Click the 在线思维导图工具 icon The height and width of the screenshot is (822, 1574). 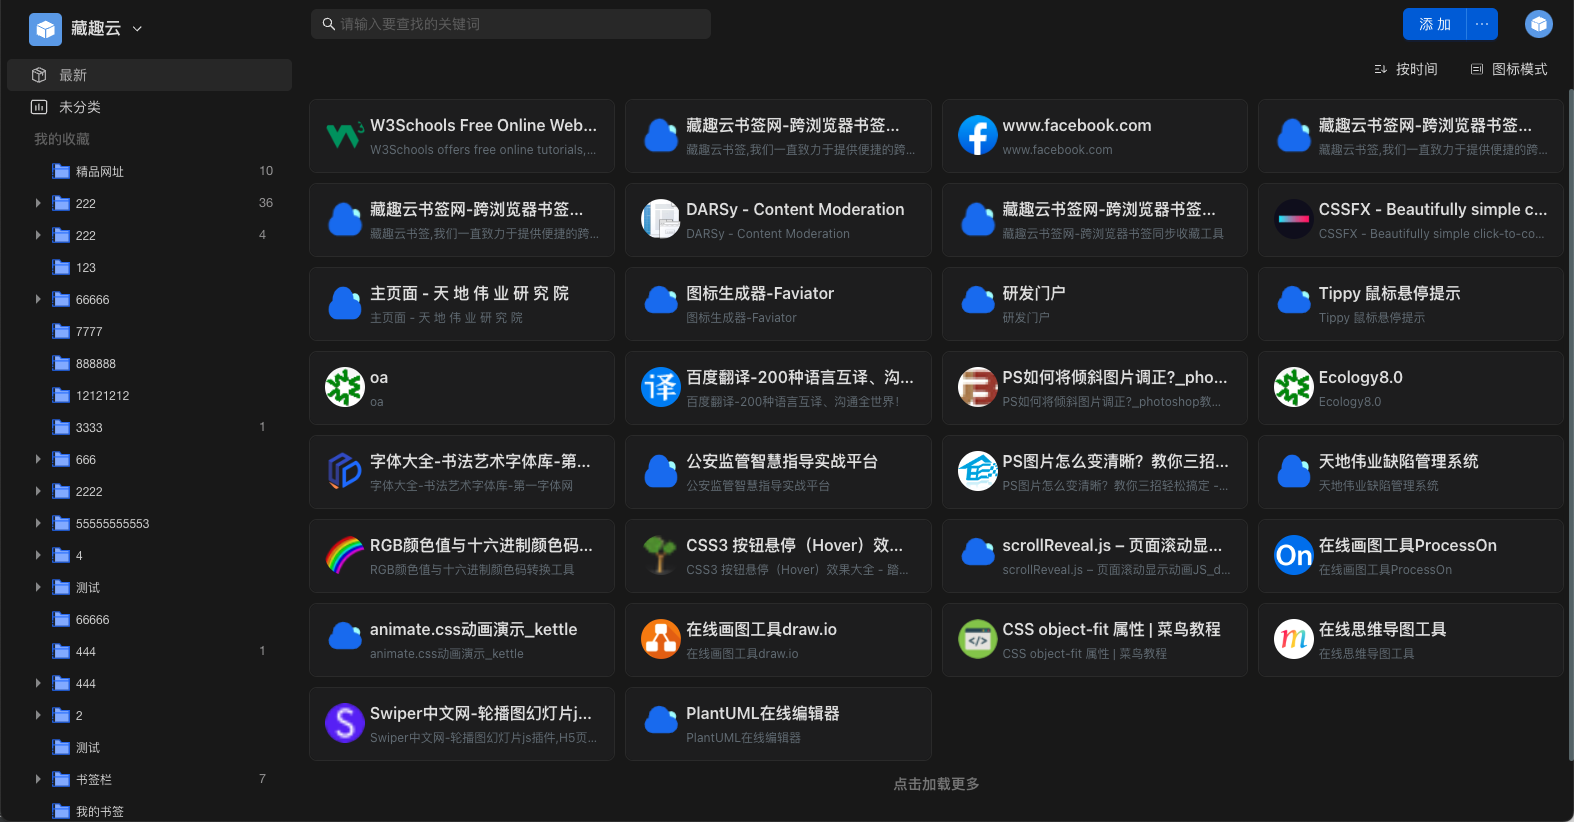pyautogui.click(x=1293, y=639)
